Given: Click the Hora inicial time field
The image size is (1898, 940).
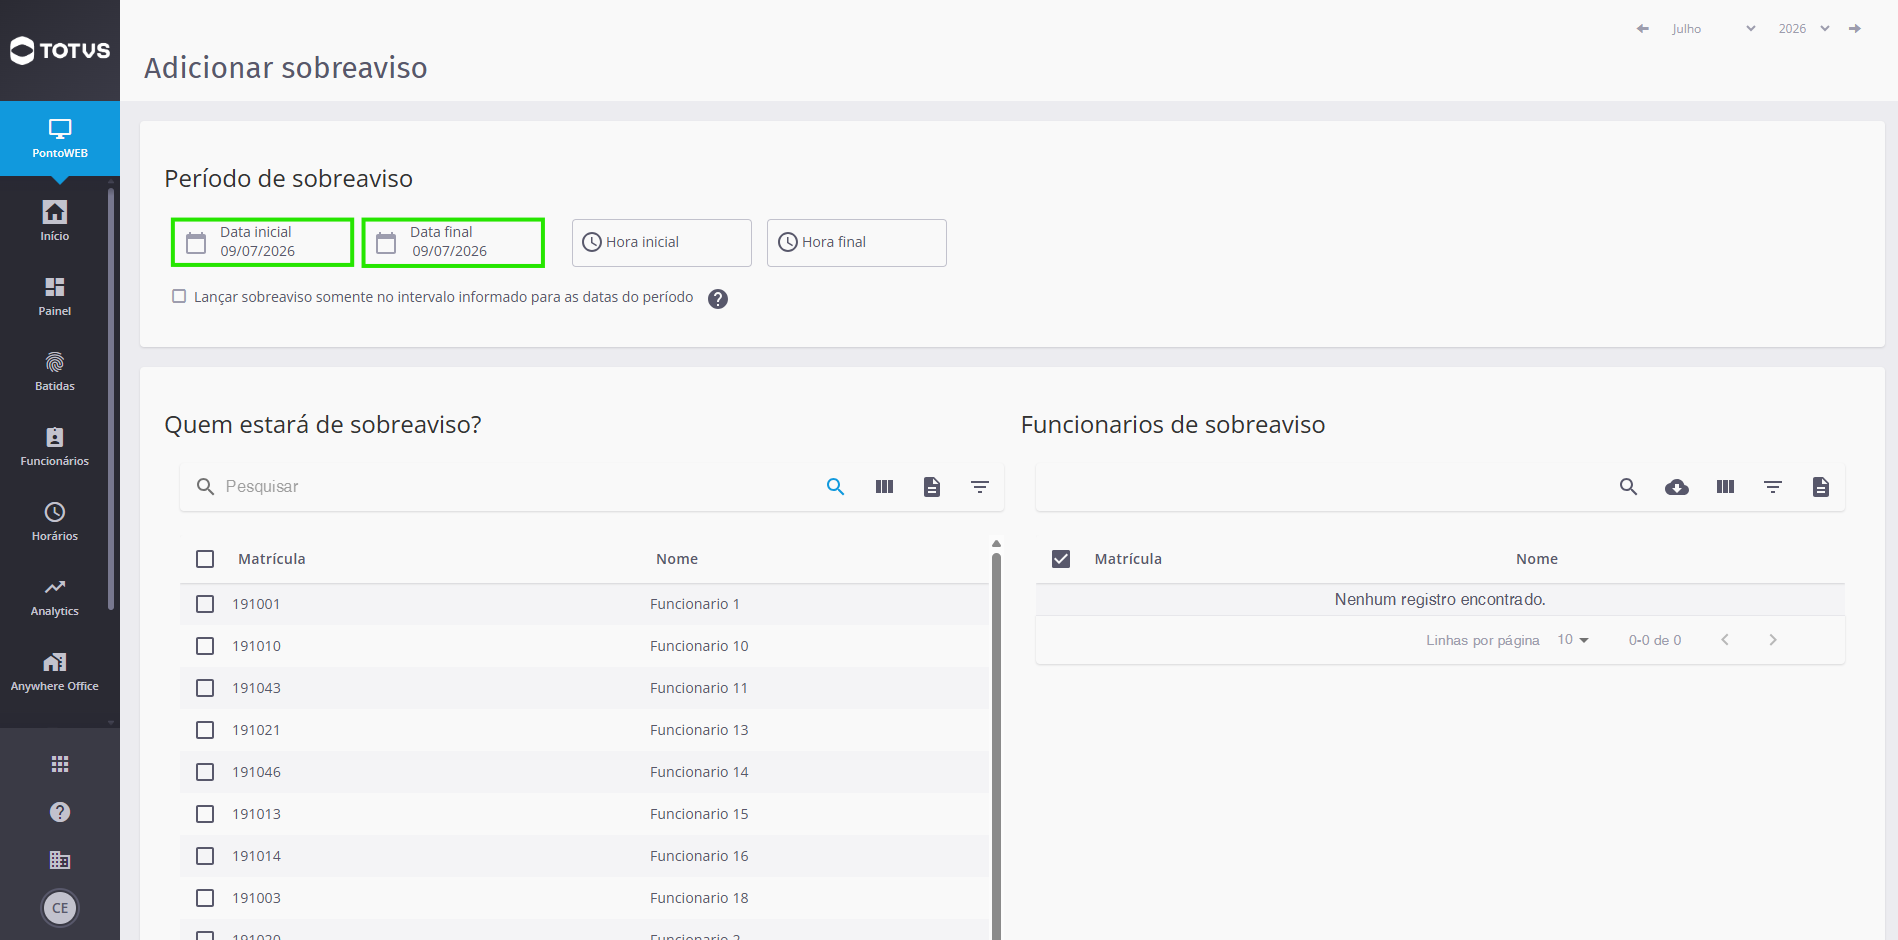Looking at the screenshot, I should pyautogui.click(x=662, y=243).
